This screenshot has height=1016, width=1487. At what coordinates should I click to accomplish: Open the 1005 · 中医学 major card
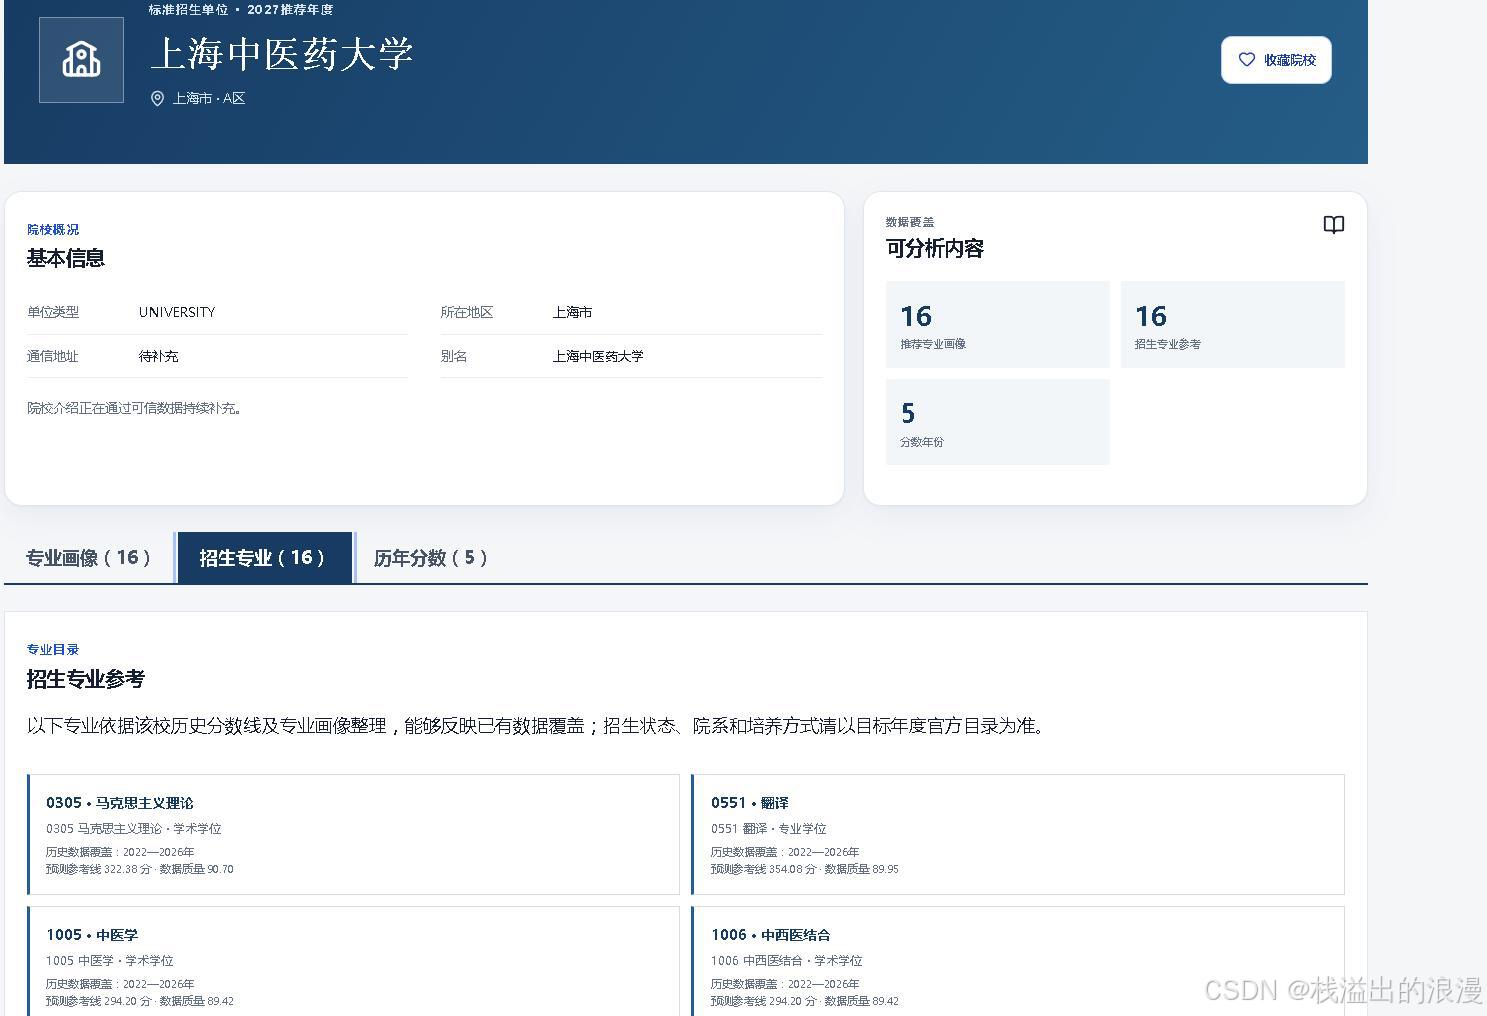coord(353,962)
